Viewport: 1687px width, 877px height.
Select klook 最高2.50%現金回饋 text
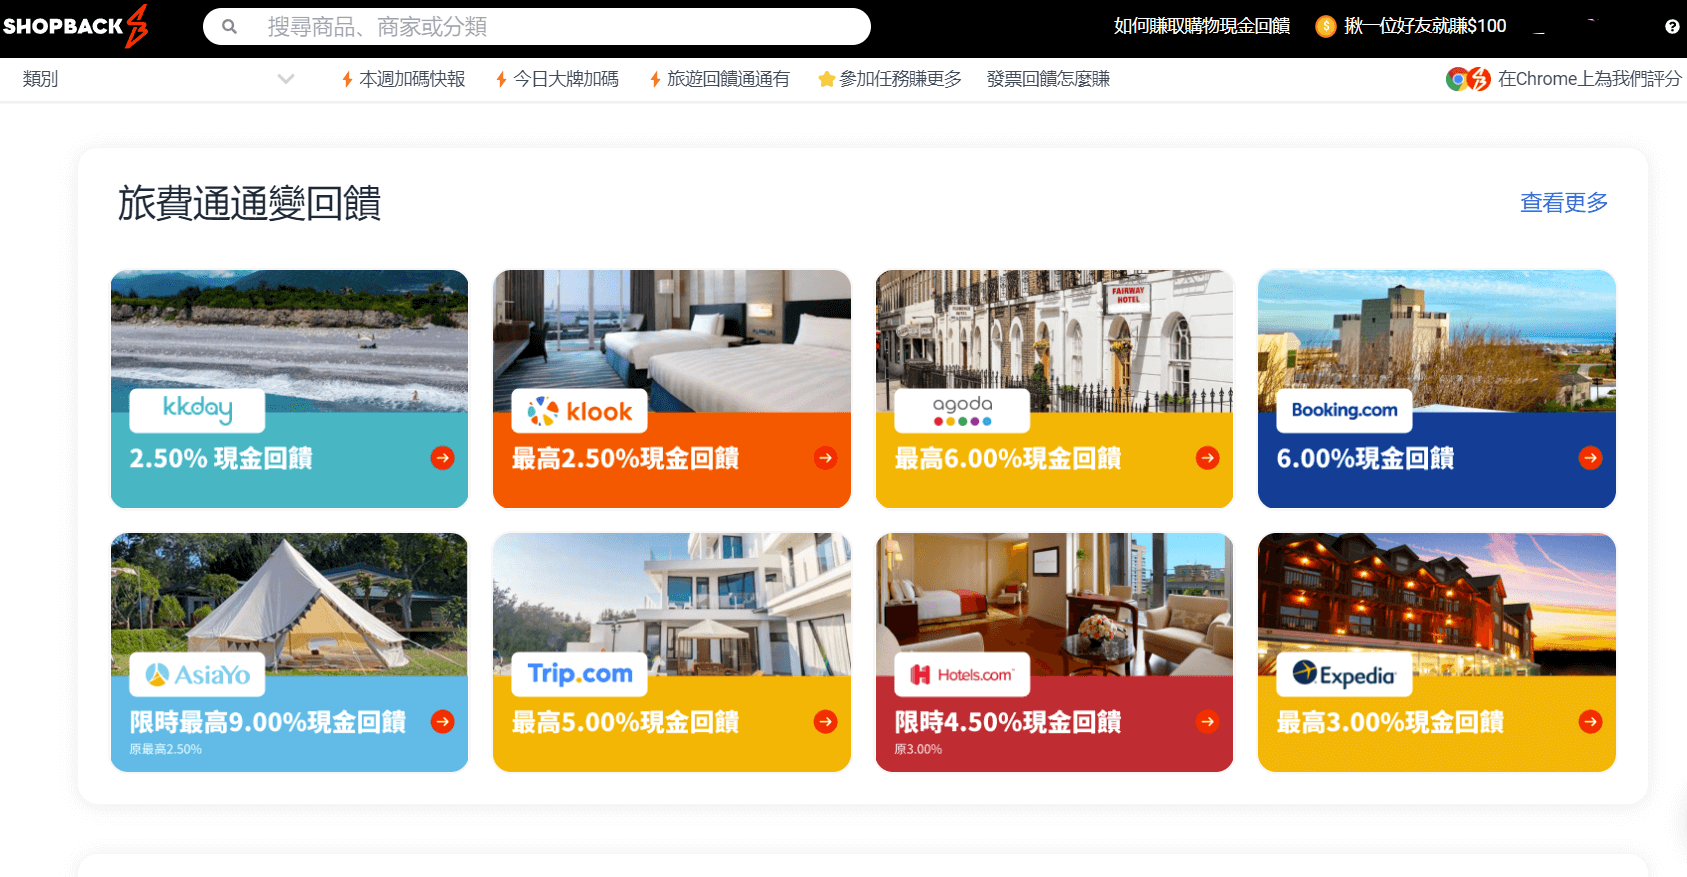pos(626,458)
